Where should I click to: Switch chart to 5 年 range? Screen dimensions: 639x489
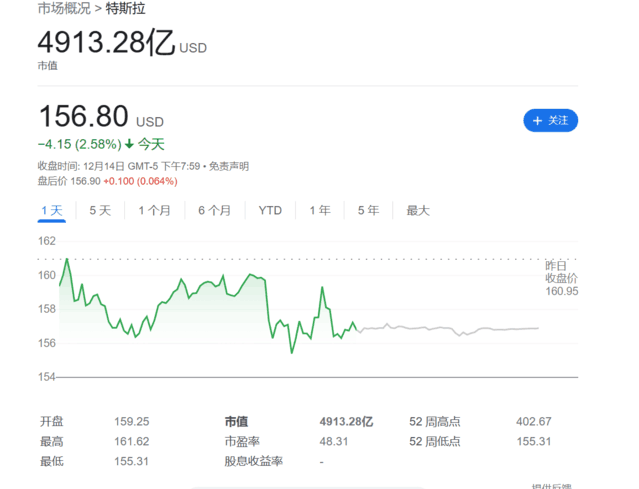coord(368,211)
